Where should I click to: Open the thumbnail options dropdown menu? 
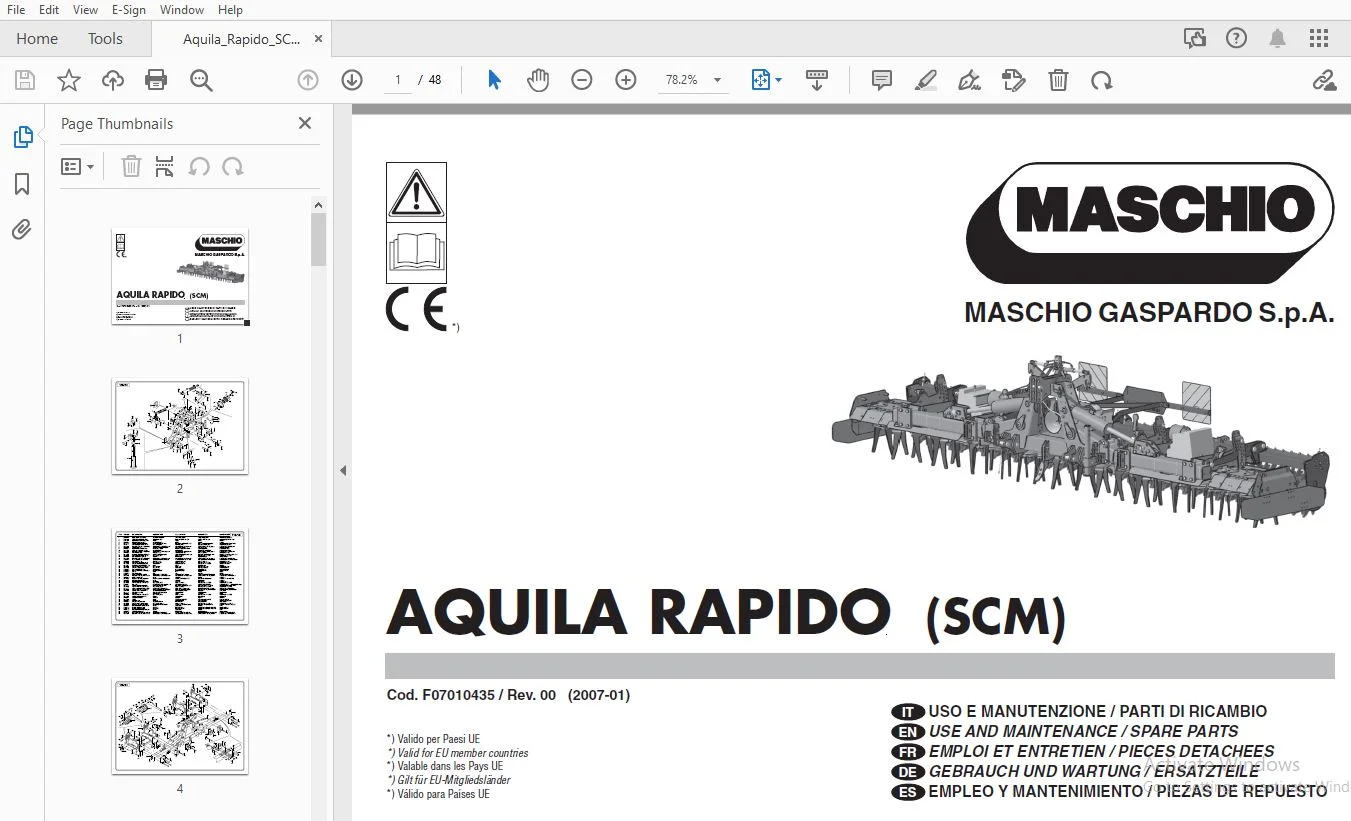(x=77, y=167)
